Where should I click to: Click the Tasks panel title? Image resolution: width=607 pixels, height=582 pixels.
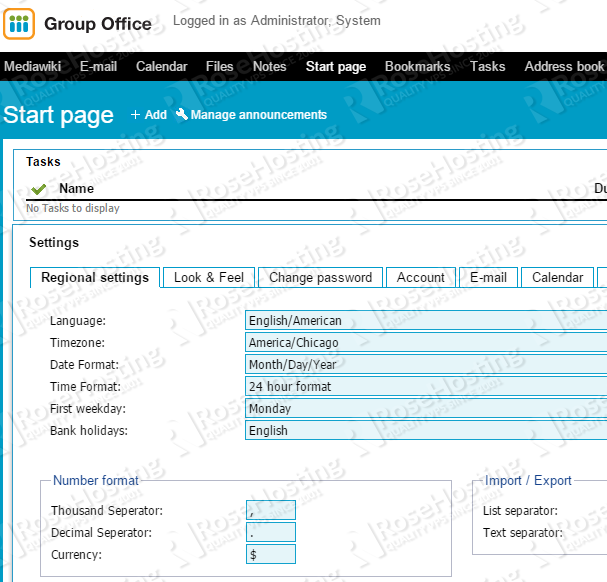pos(43,161)
